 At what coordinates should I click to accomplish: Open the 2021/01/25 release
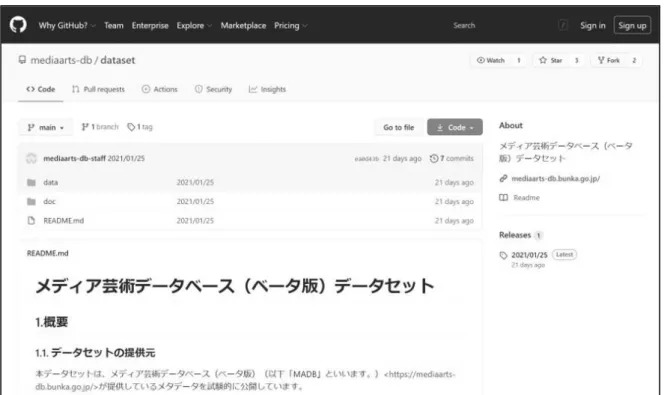click(x=529, y=255)
